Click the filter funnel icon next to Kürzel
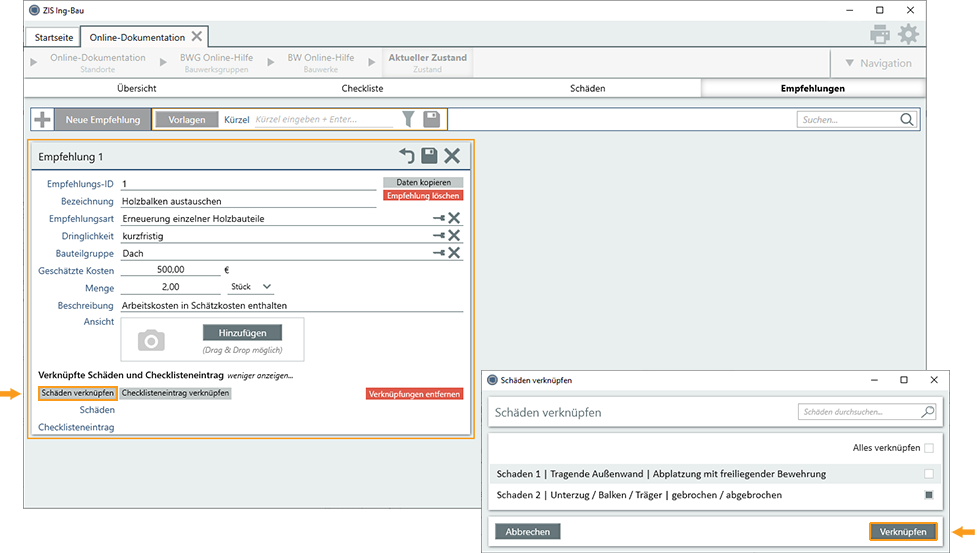The height and width of the screenshot is (553, 979). pyautogui.click(x=408, y=120)
